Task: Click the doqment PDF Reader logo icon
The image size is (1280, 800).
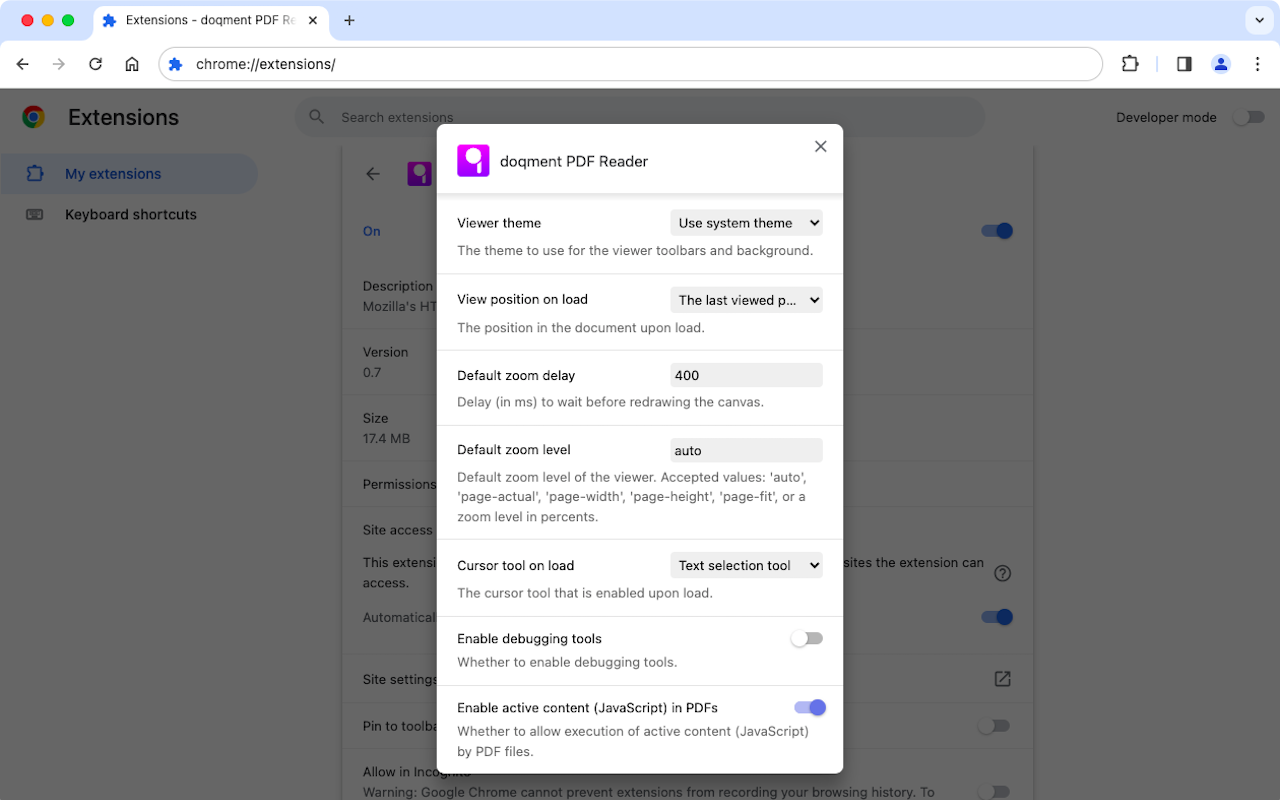Action: [x=473, y=161]
